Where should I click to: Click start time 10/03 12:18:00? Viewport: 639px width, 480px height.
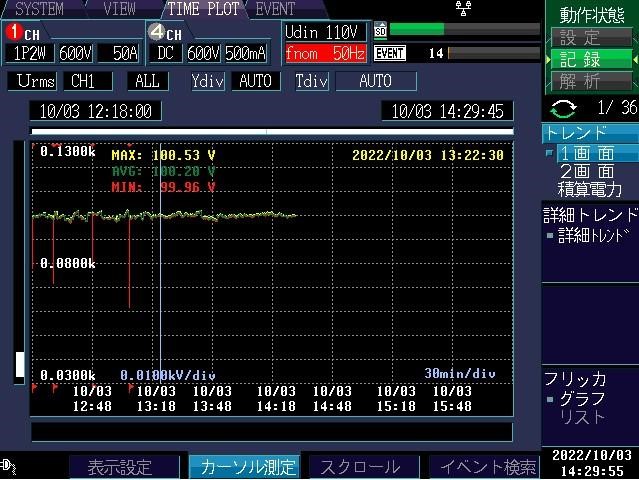pos(96,111)
